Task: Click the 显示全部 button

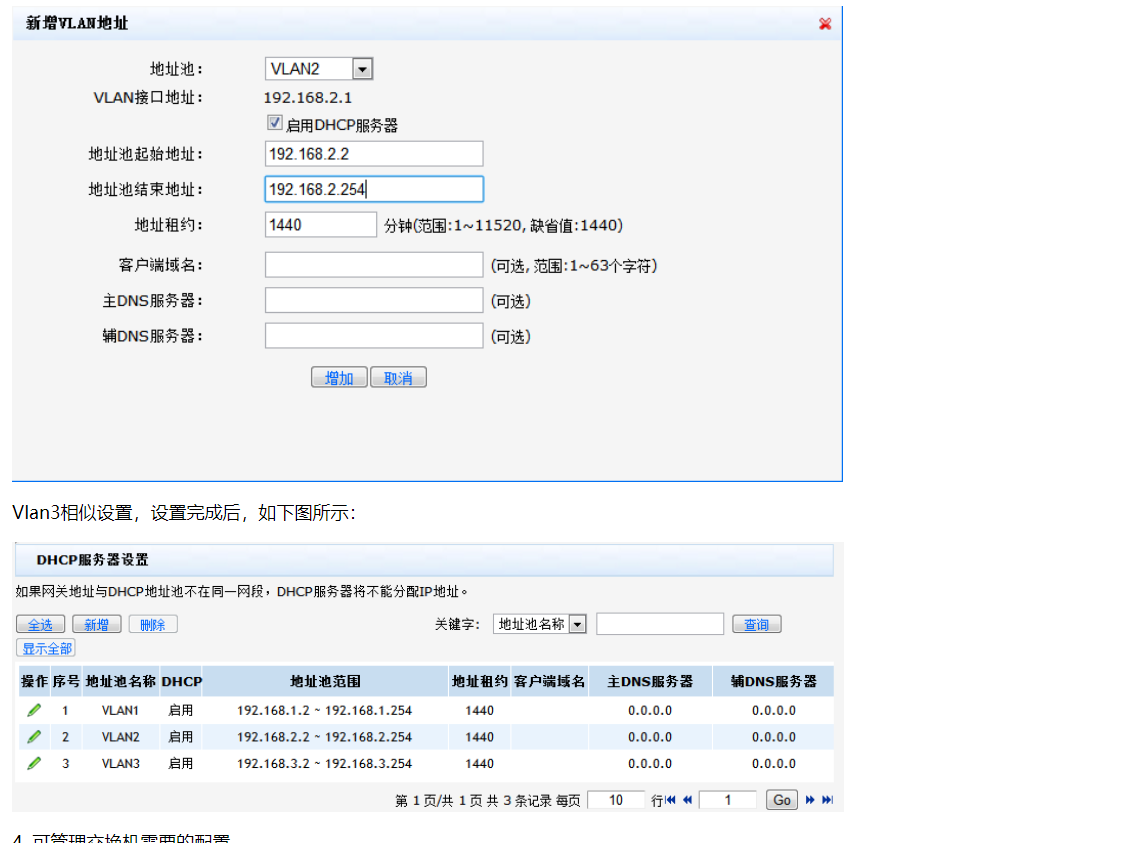Action: [47, 648]
